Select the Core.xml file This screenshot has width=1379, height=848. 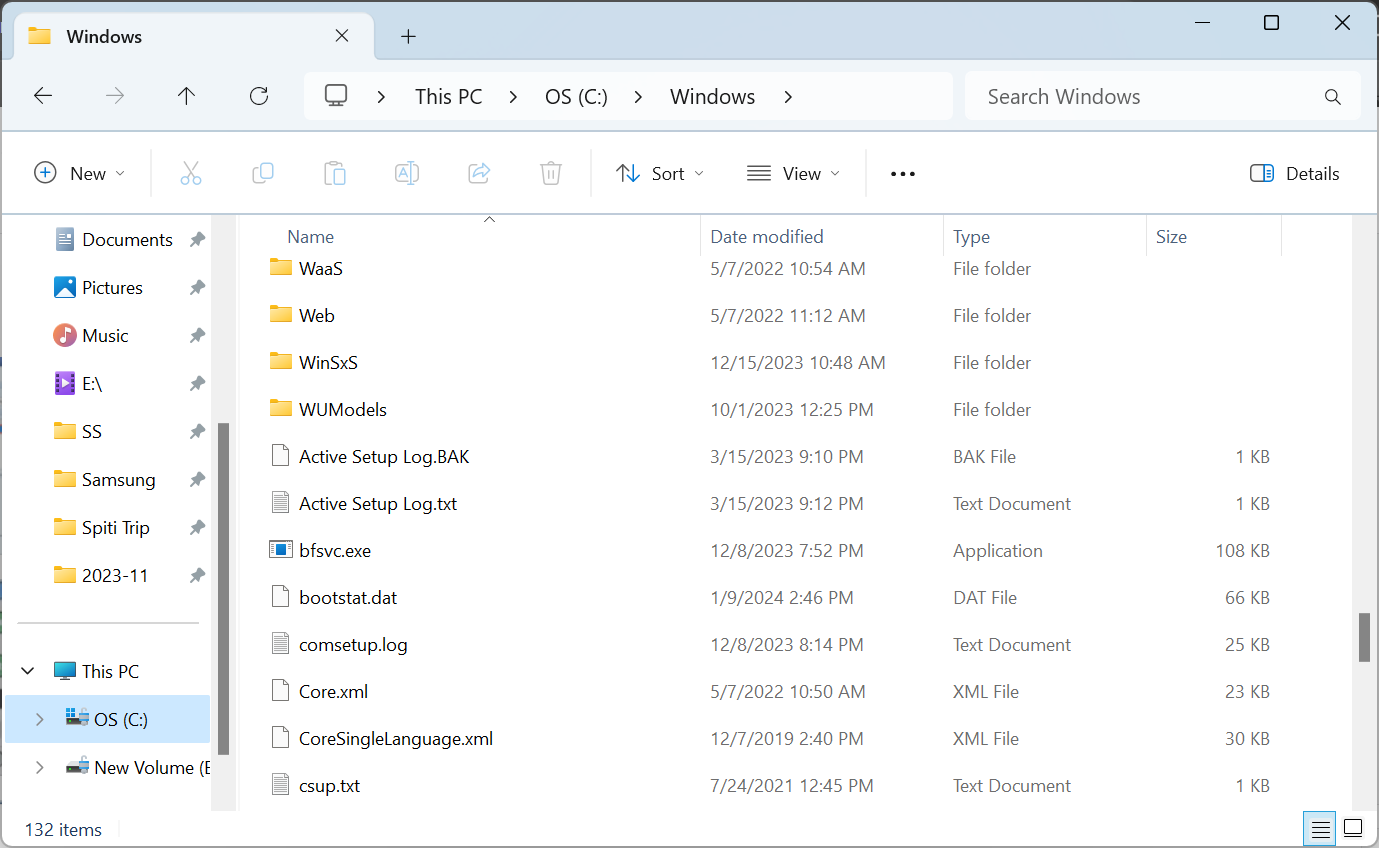pyautogui.click(x=333, y=691)
